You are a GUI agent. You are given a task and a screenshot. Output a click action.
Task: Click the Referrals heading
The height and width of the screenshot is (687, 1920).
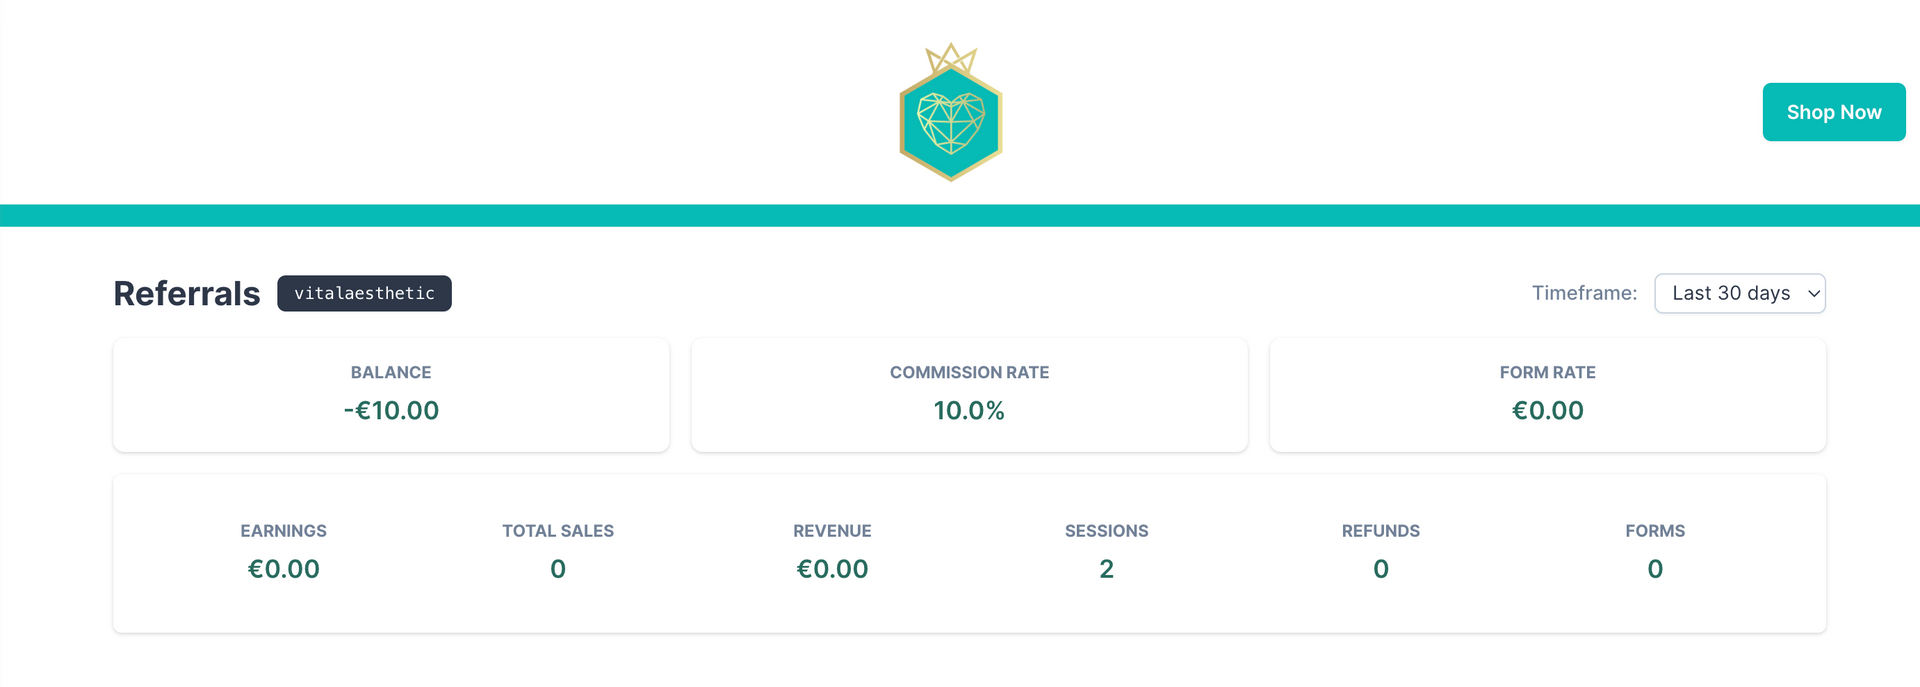click(186, 294)
